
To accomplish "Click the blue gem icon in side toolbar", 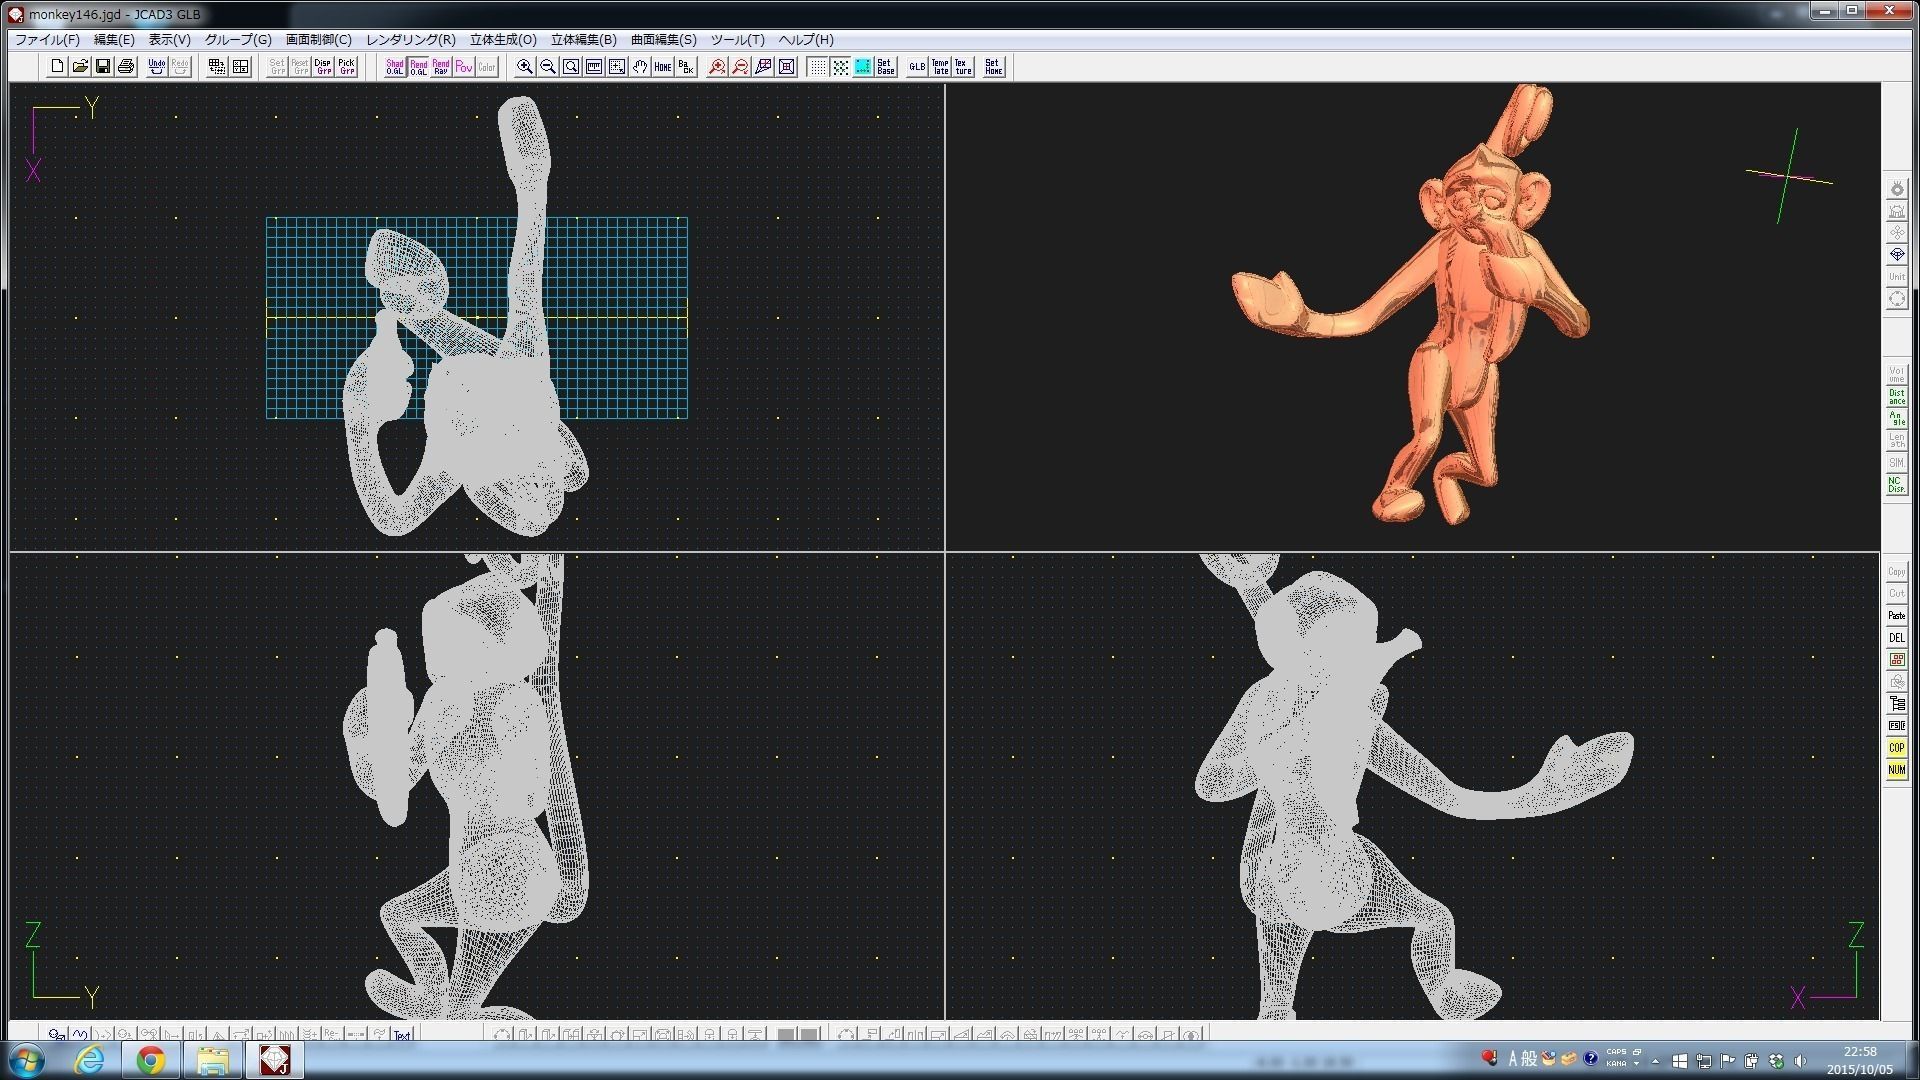I will click(1896, 255).
